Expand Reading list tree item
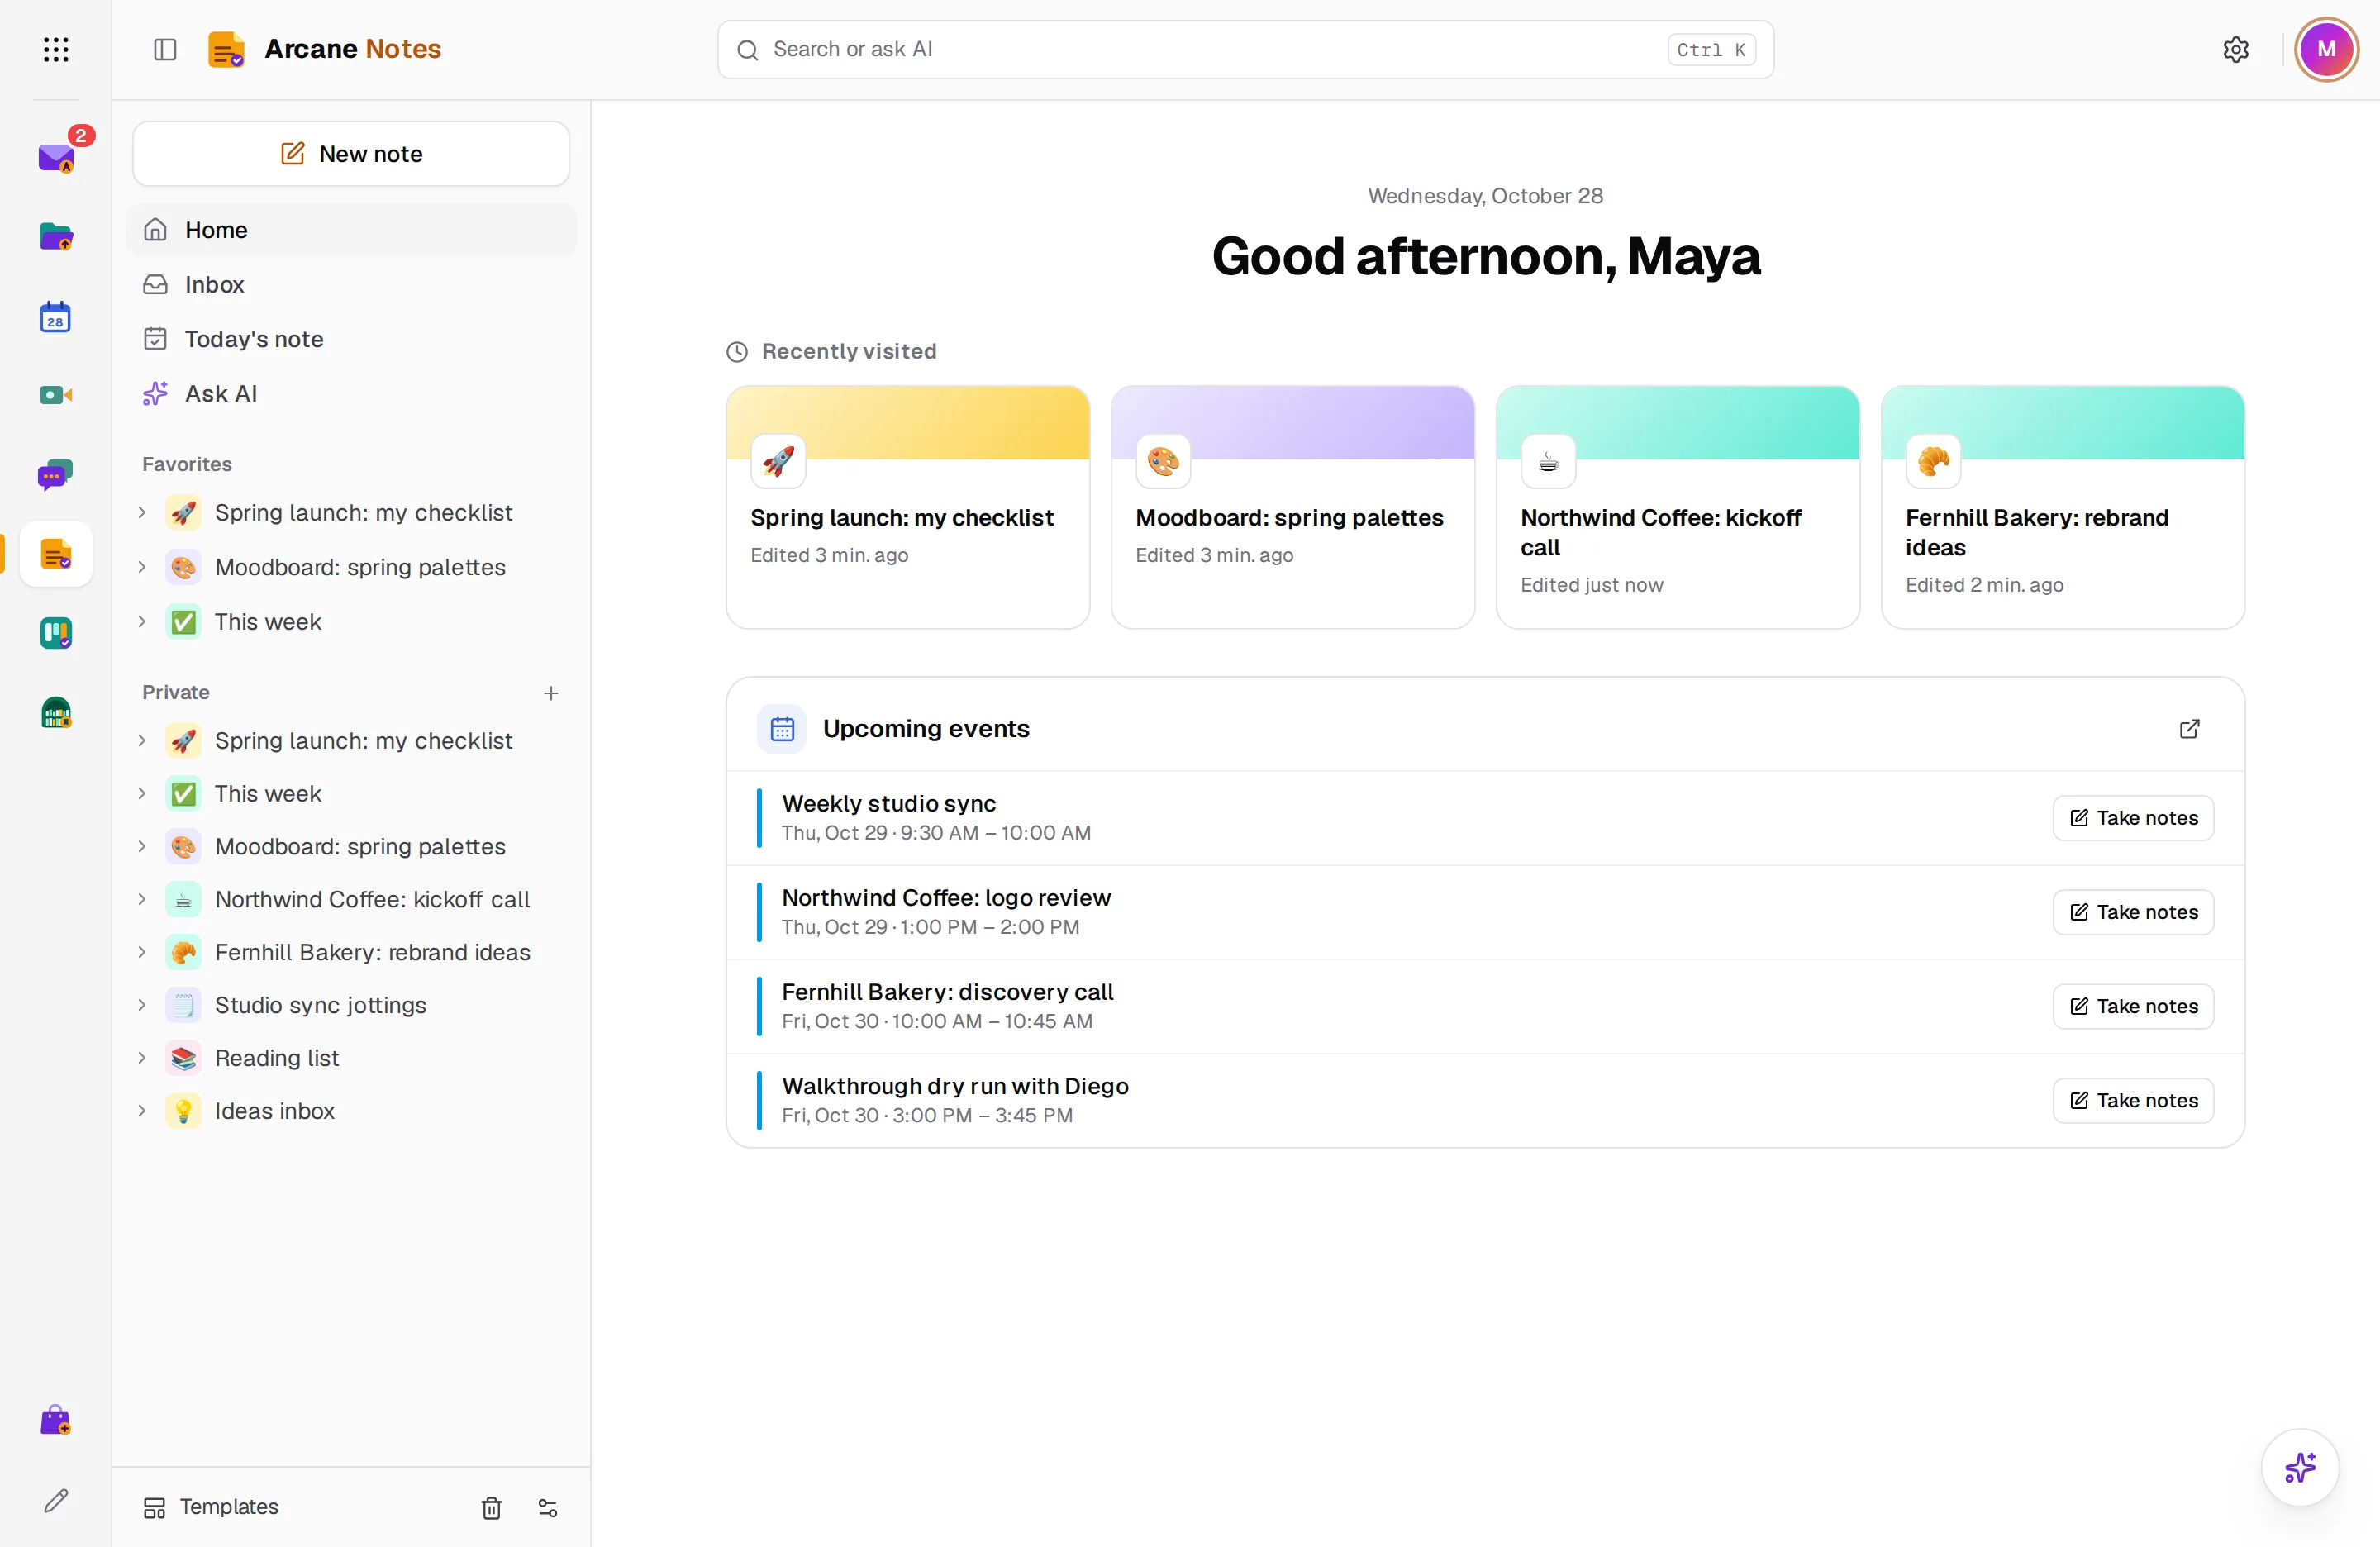 pos(142,1057)
